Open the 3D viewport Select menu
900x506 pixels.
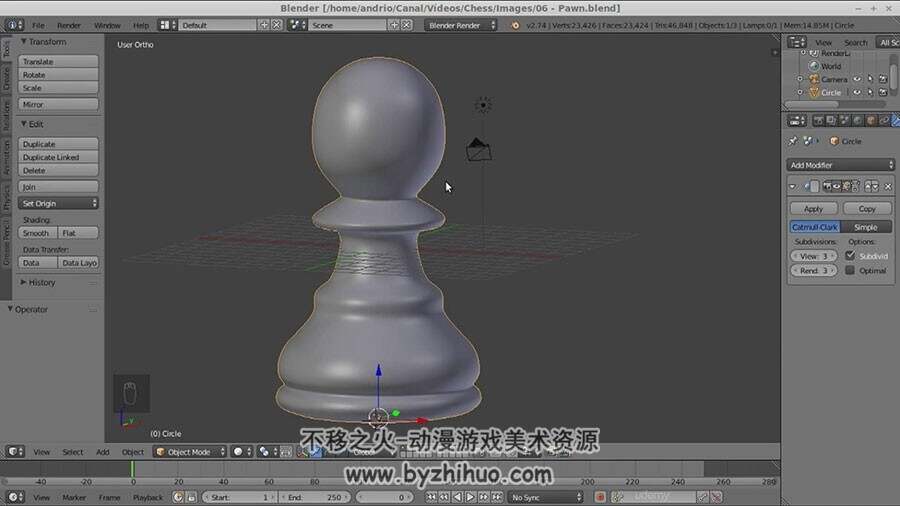tap(73, 452)
